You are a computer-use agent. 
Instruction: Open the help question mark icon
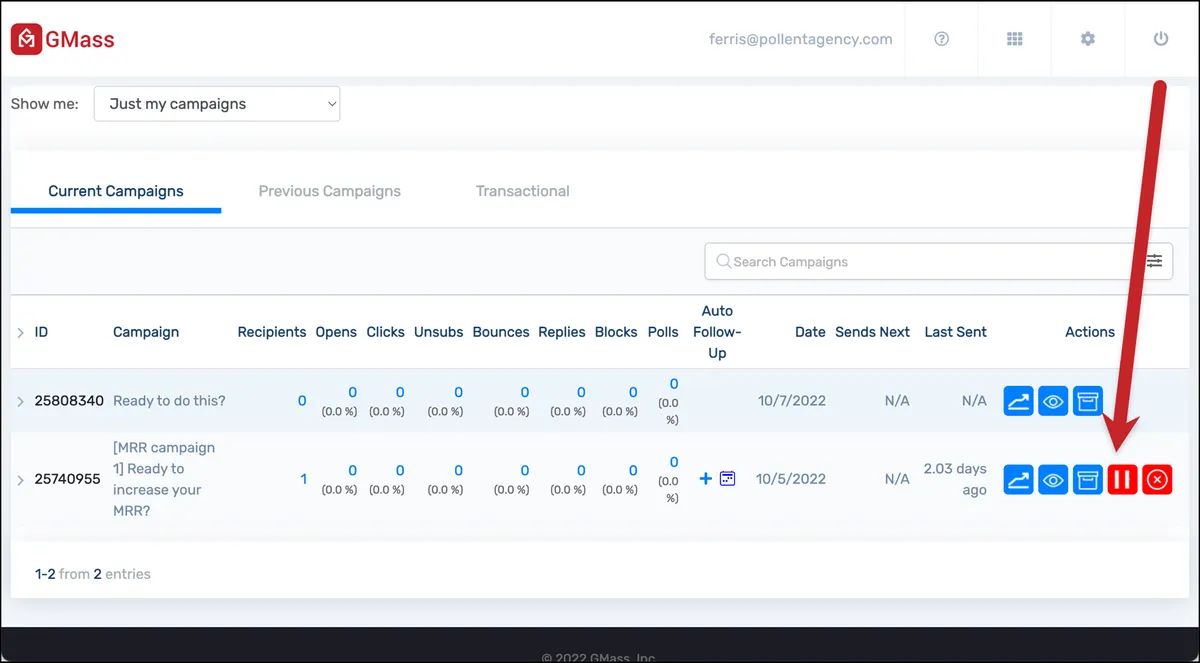point(941,39)
